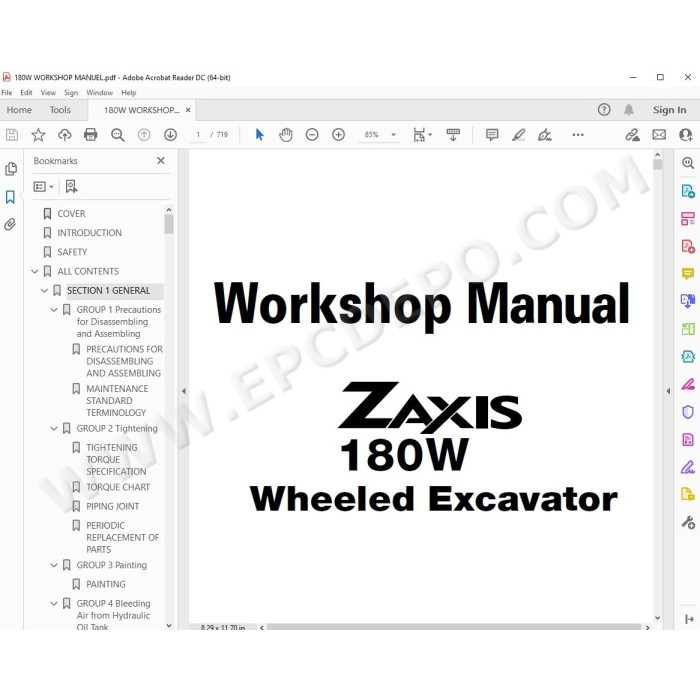
Task: Send the file by email envelope icon
Action: (659, 135)
